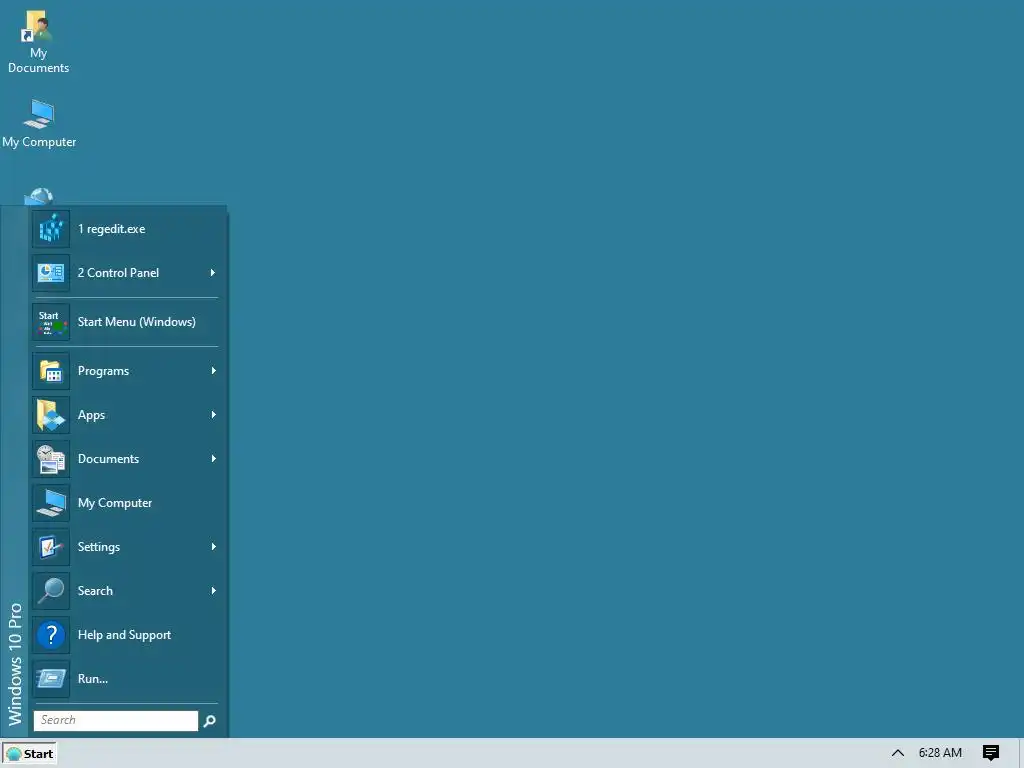
Task: Expand Control Panel submenu arrow
Action: coord(213,272)
